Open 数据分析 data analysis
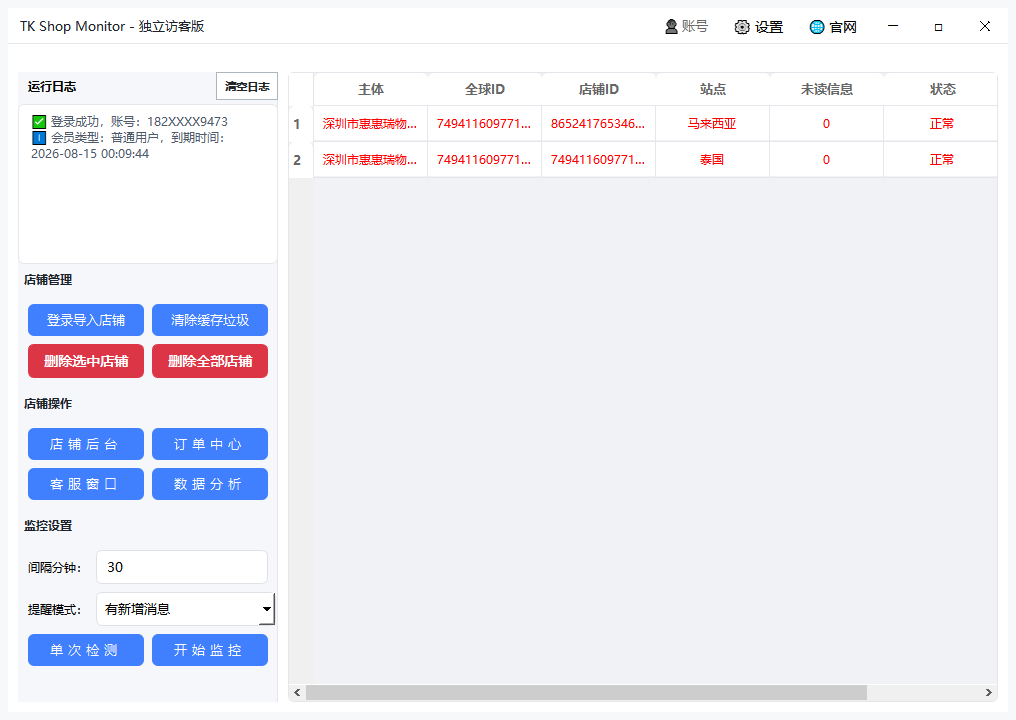1016x720 pixels. tap(210, 484)
